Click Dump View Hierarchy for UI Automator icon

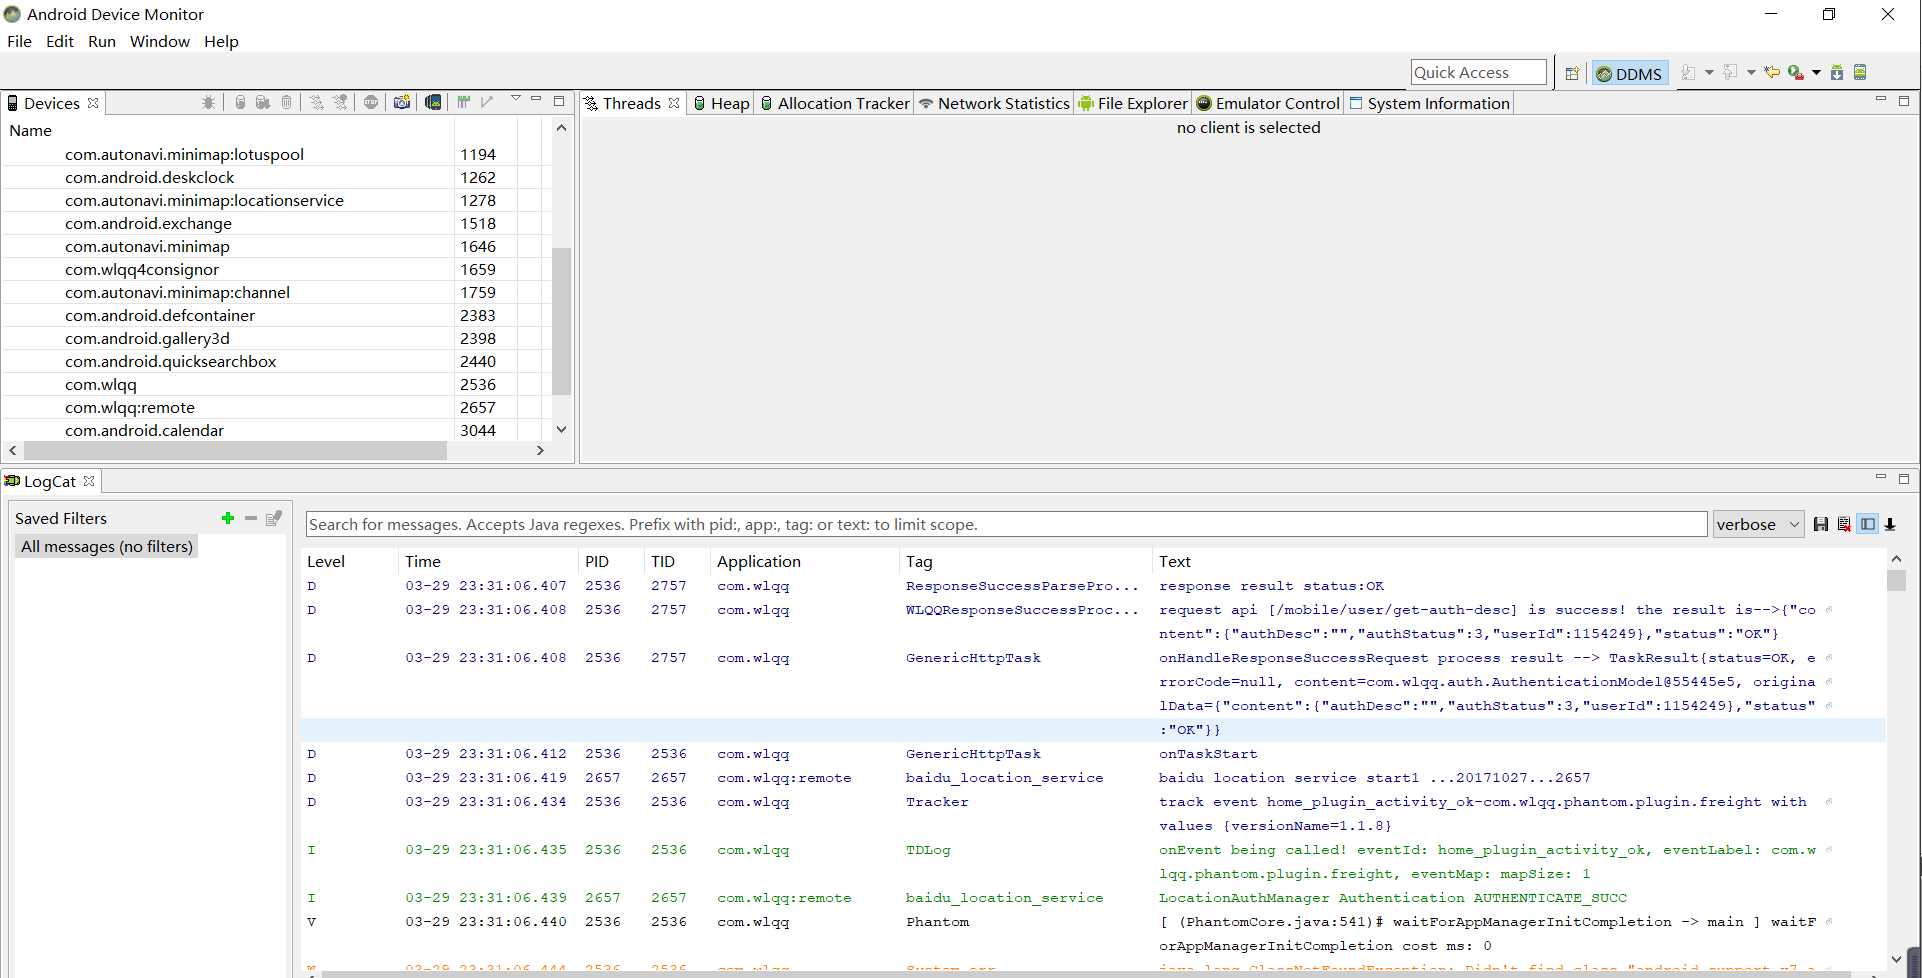coord(433,102)
